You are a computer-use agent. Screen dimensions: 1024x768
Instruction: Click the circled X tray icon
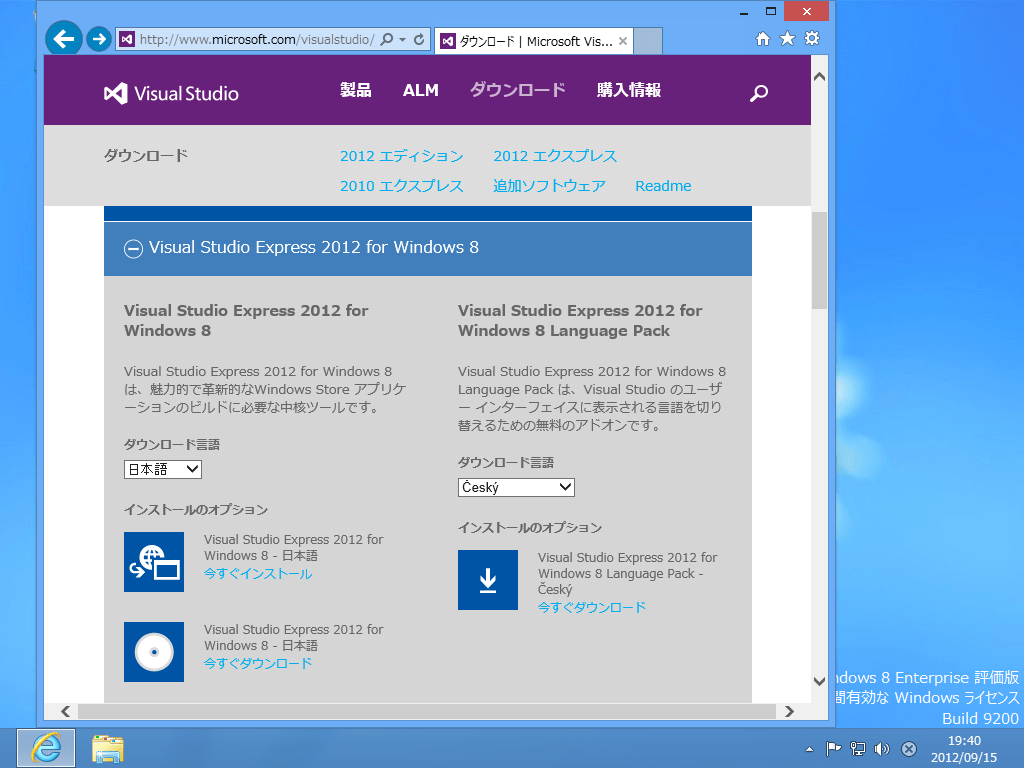pyautogui.click(x=908, y=749)
